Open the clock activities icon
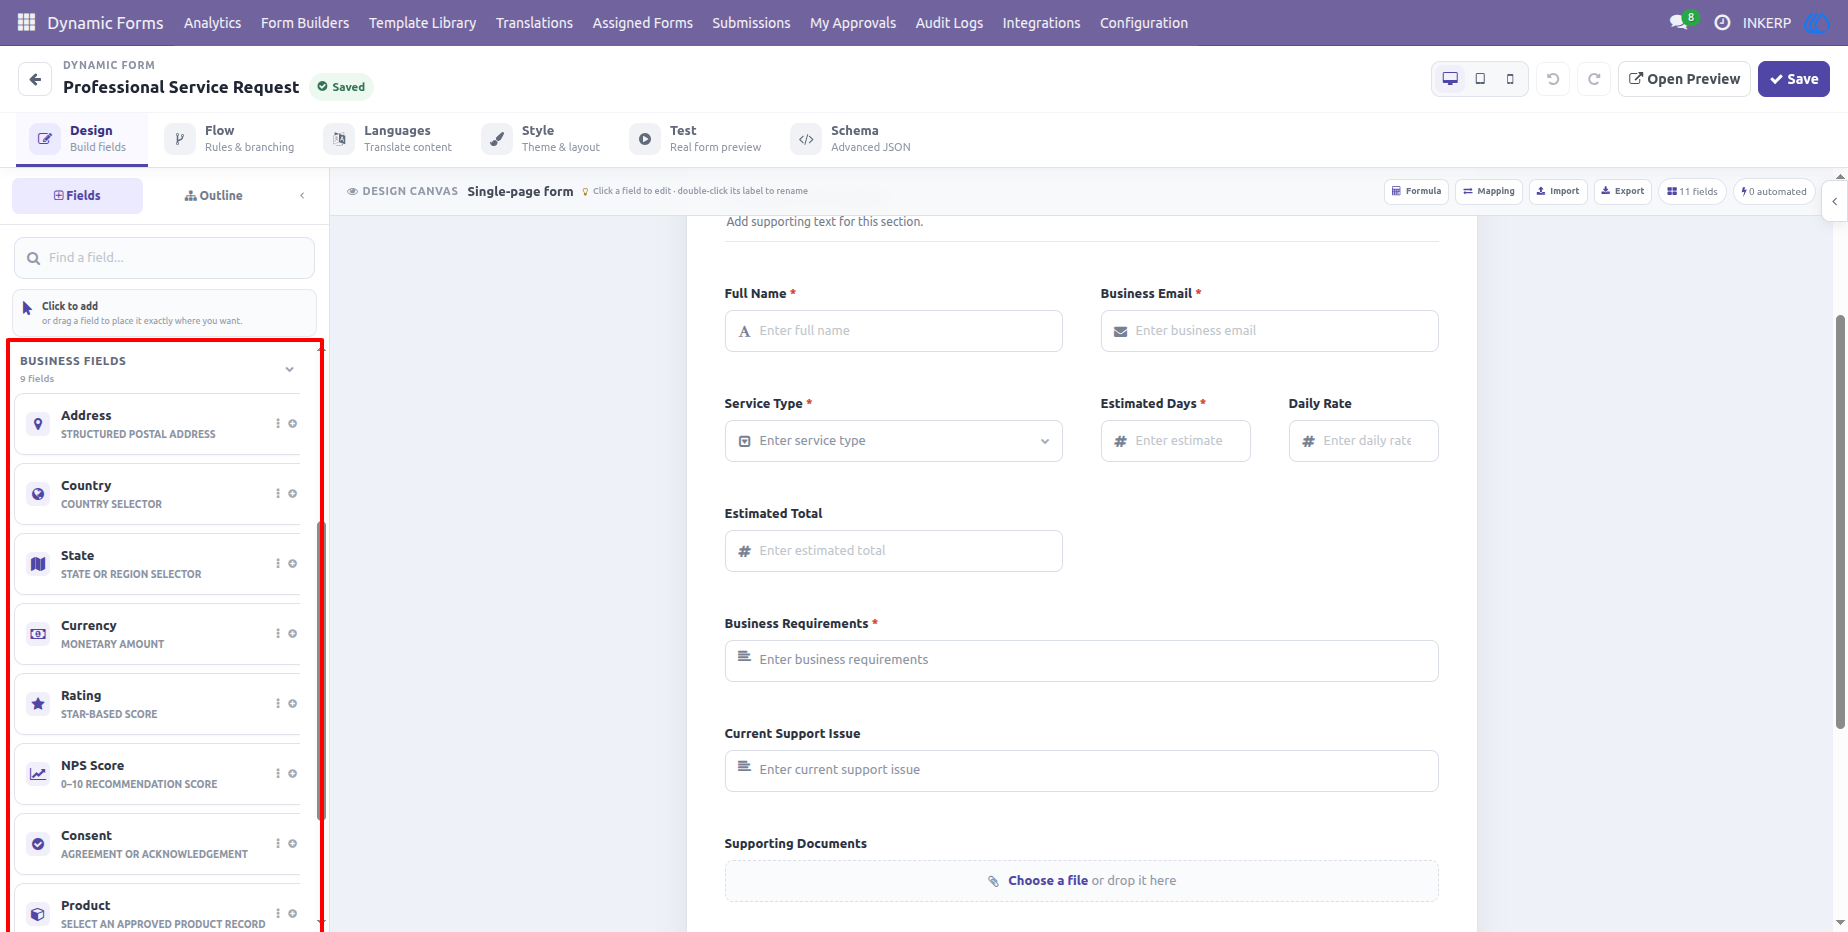Image resolution: width=1848 pixels, height=932 pixels. click(x=1722, y=22)
